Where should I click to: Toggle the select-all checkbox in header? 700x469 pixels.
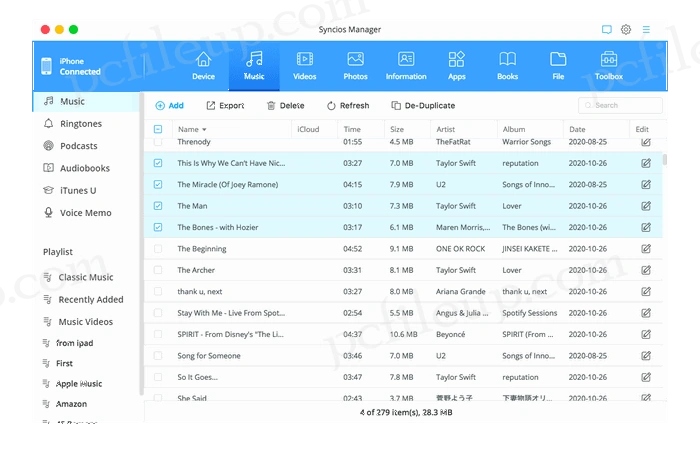(158, 129)
